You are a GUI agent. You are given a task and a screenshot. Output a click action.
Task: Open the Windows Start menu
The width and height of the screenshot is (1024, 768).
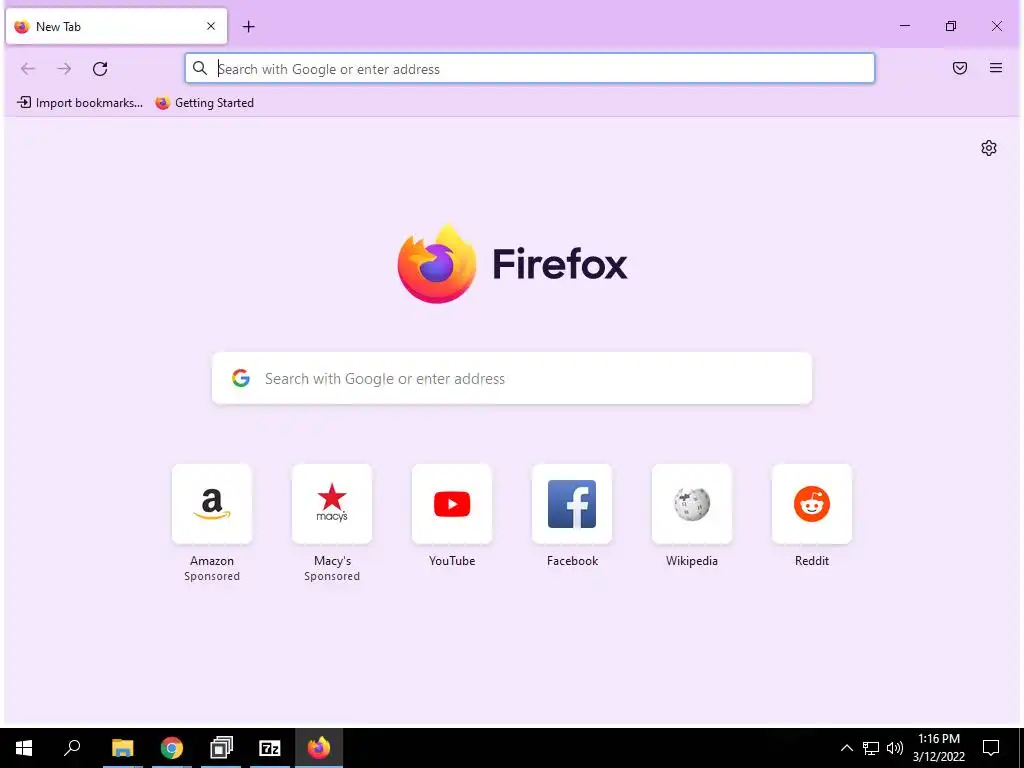(24, 748)
